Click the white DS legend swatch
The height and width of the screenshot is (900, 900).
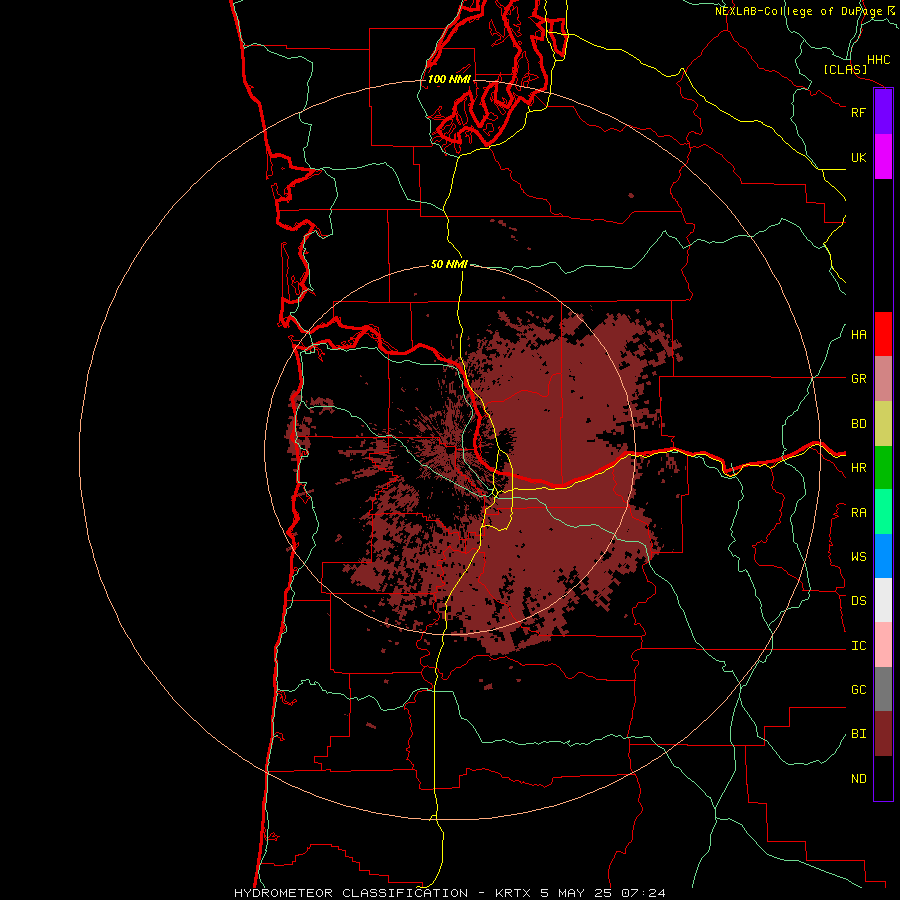coord(883,600)
